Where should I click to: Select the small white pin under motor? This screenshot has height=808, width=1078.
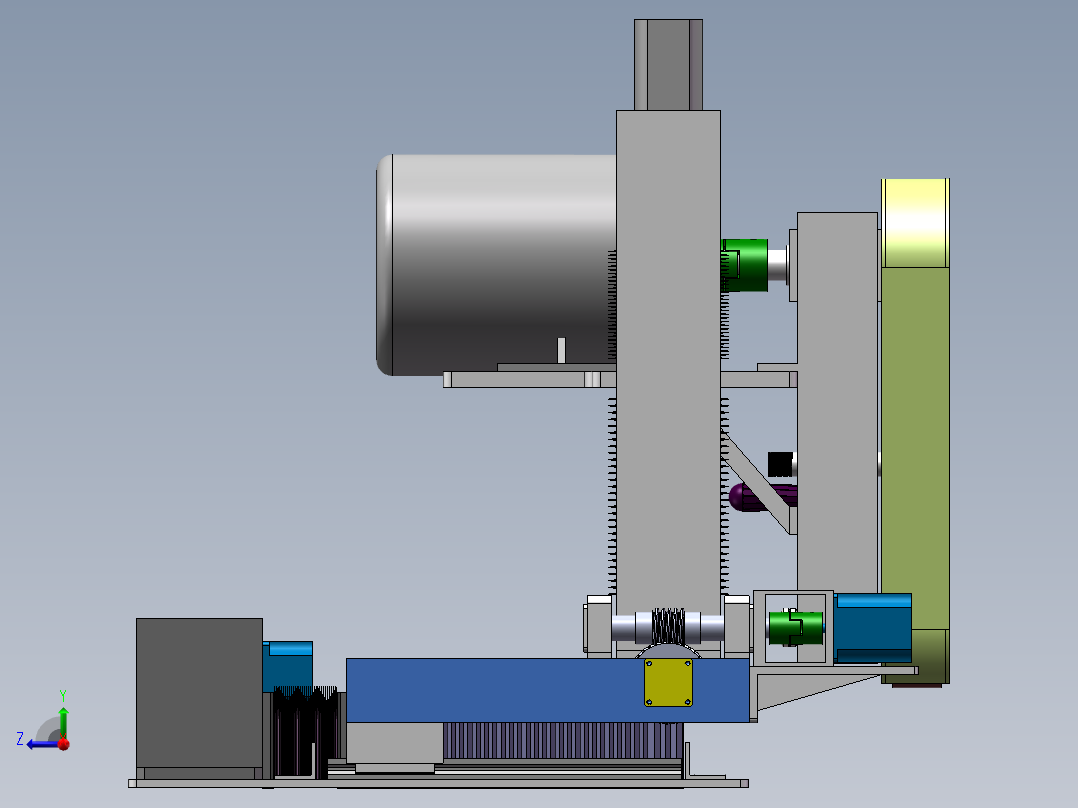click(x=562, y=351)
